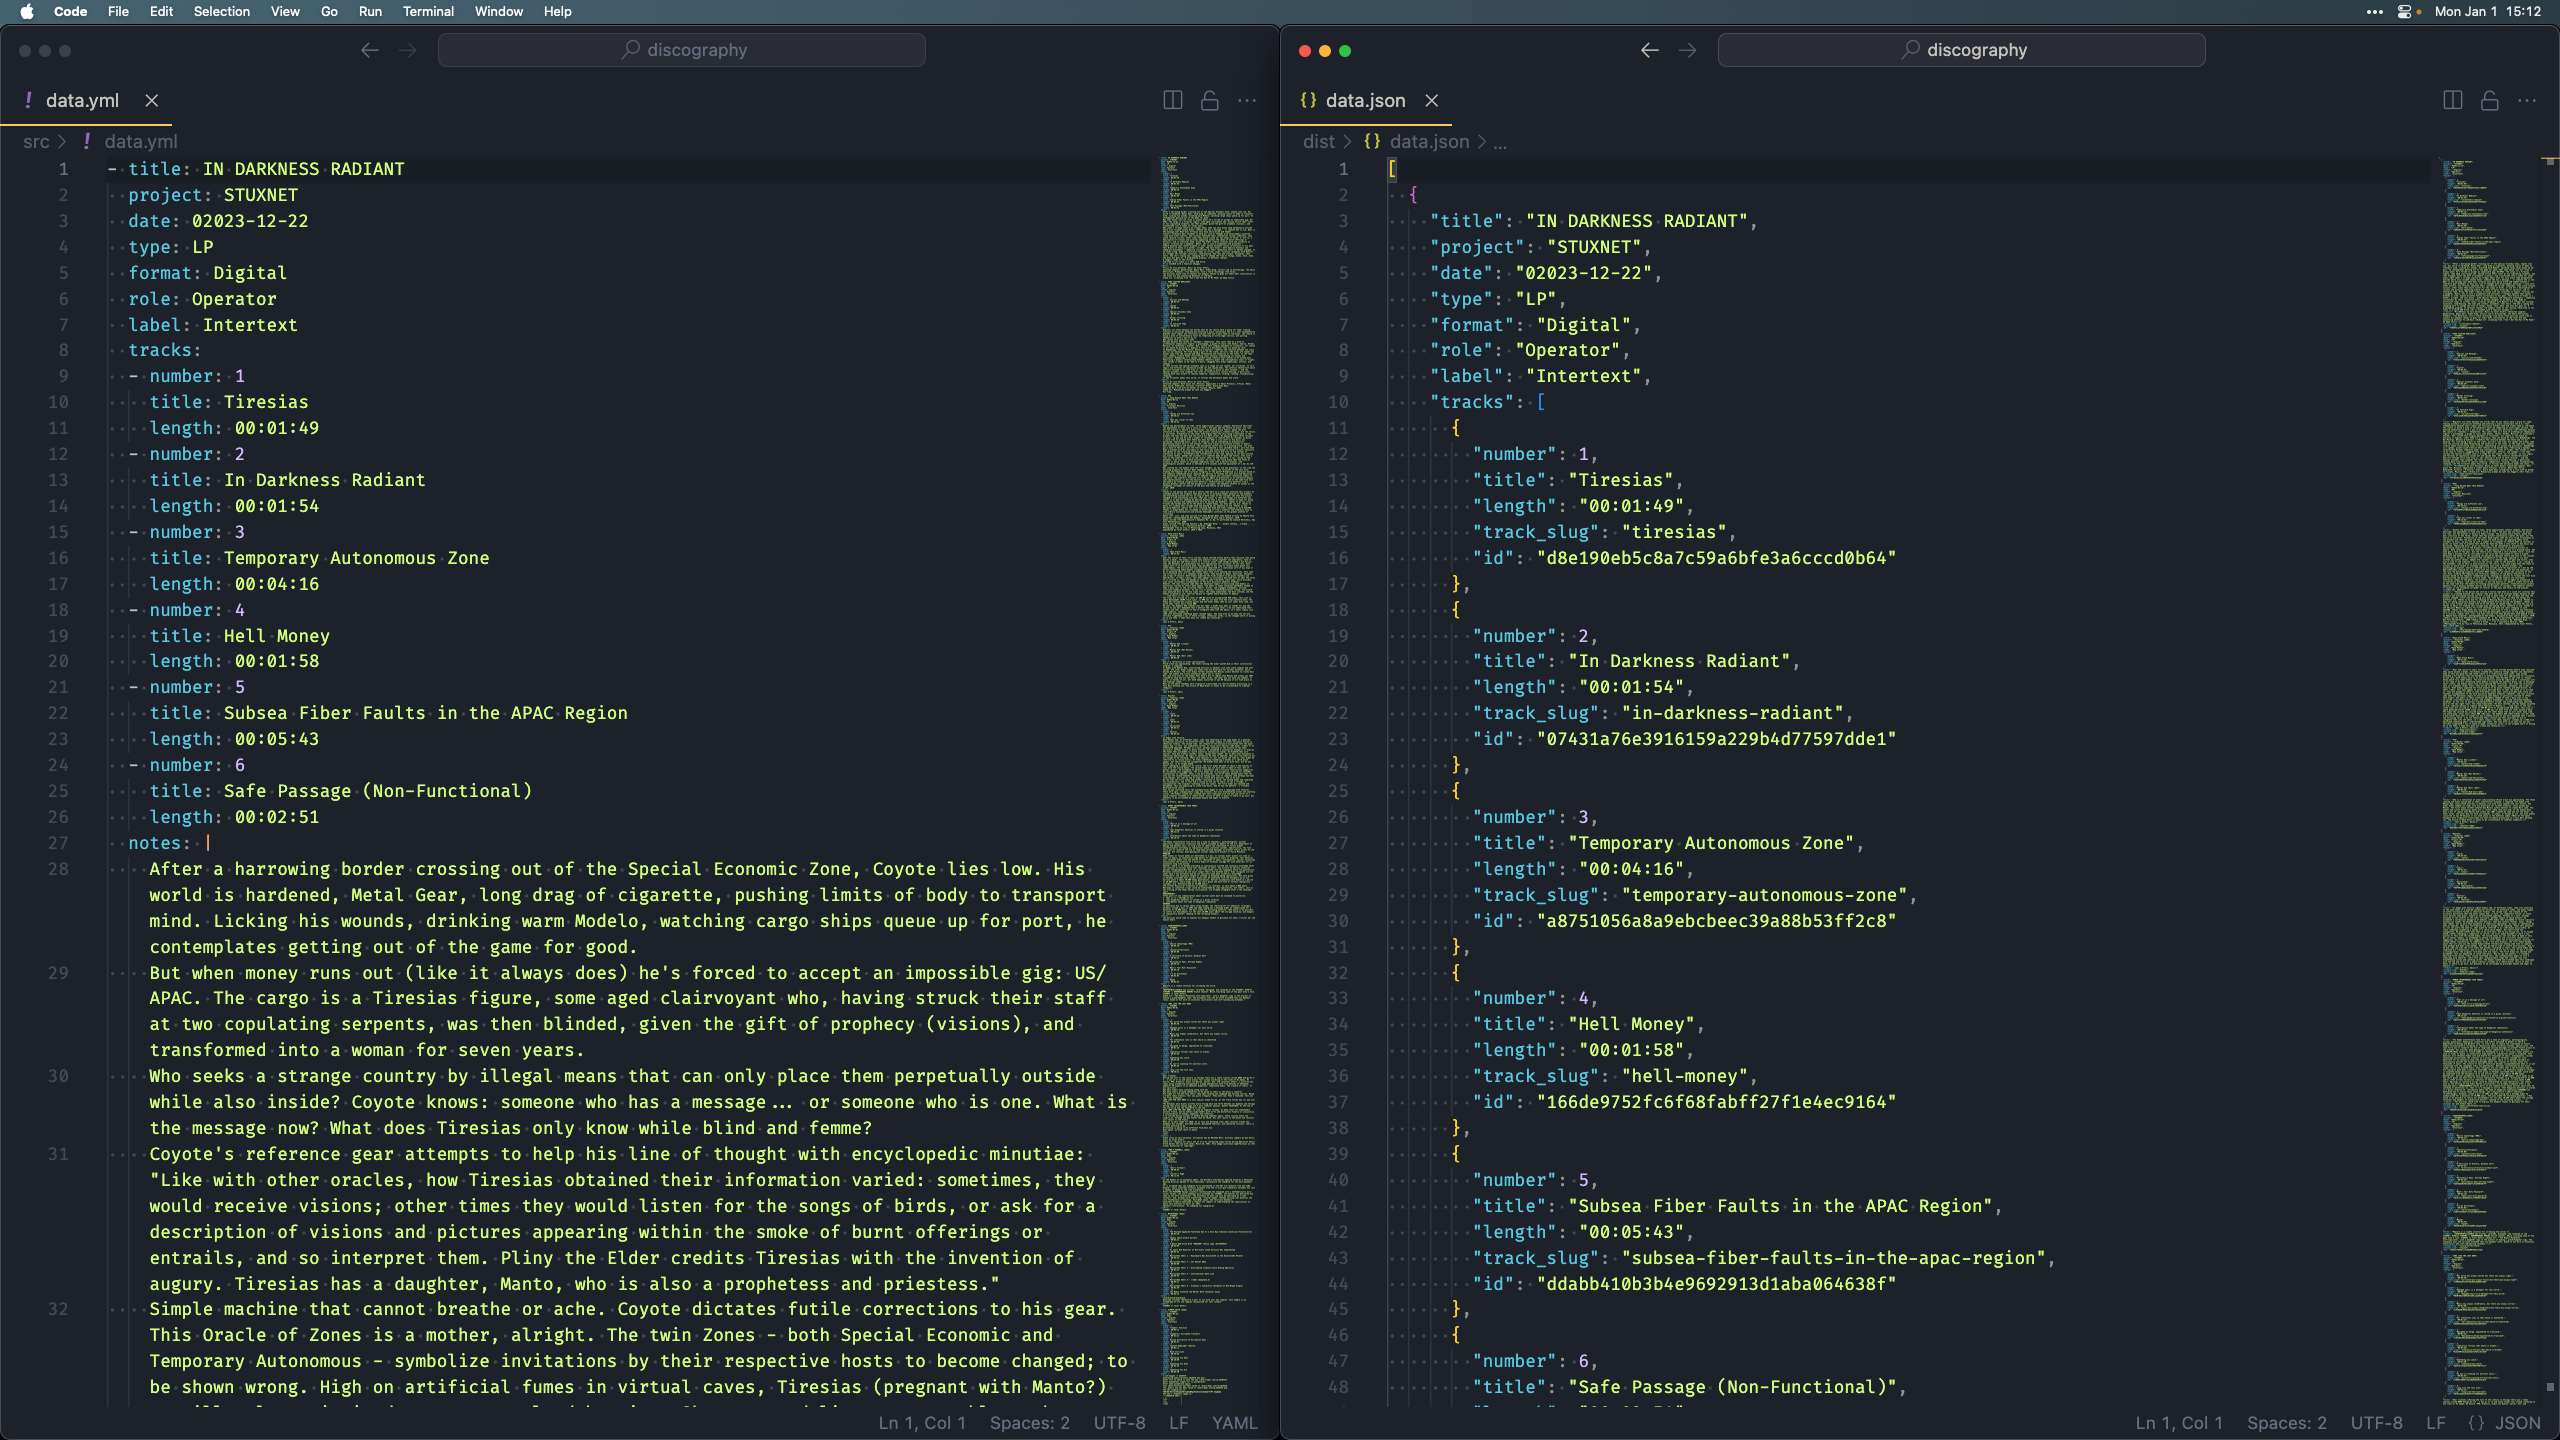This screenshot has height=1440, width=2560.
Task: Go back in right window navigation
Action: tap(1649, 50)
